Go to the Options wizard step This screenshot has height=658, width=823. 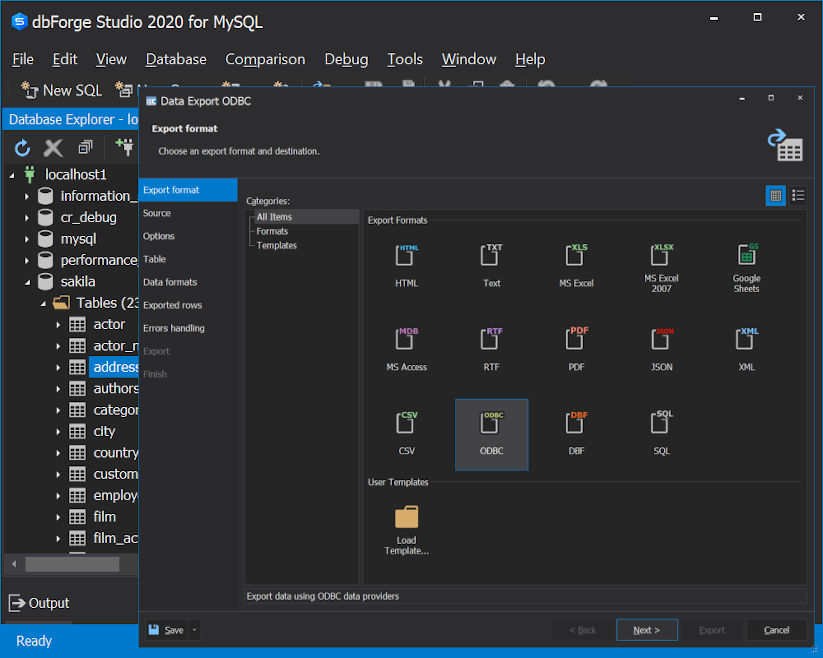188,236
